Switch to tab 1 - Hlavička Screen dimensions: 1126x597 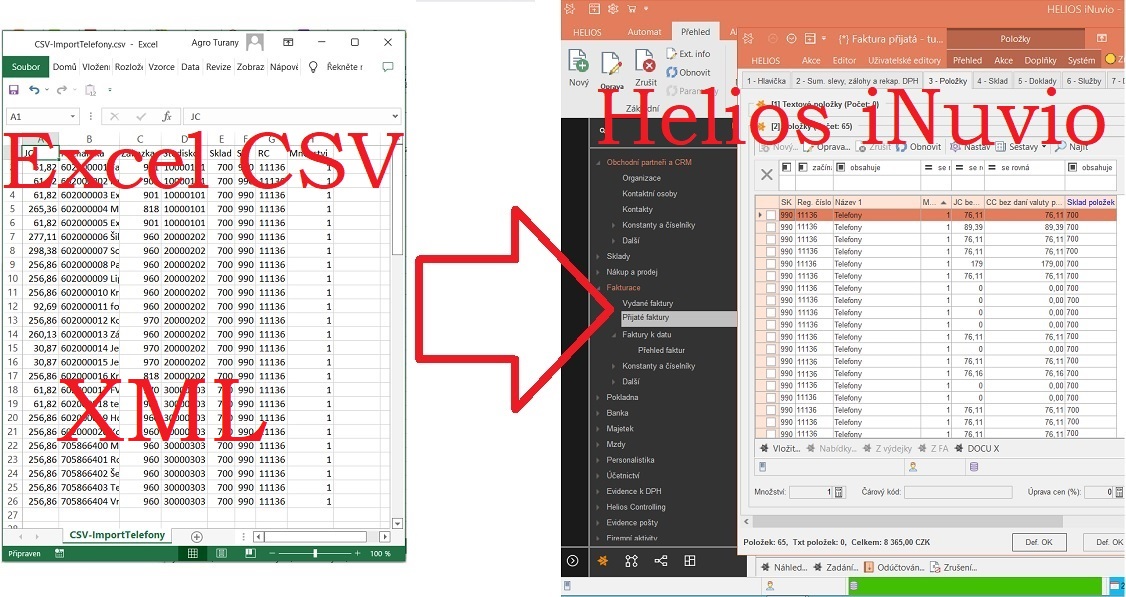tap(766, 81)
